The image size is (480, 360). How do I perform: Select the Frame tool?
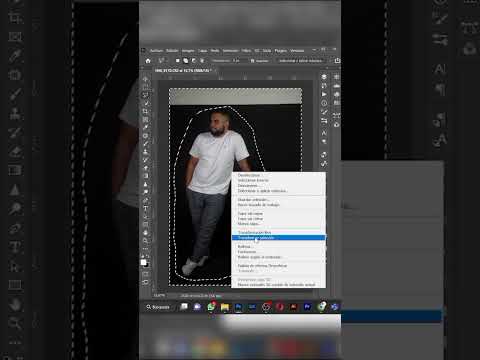[146, 119]
